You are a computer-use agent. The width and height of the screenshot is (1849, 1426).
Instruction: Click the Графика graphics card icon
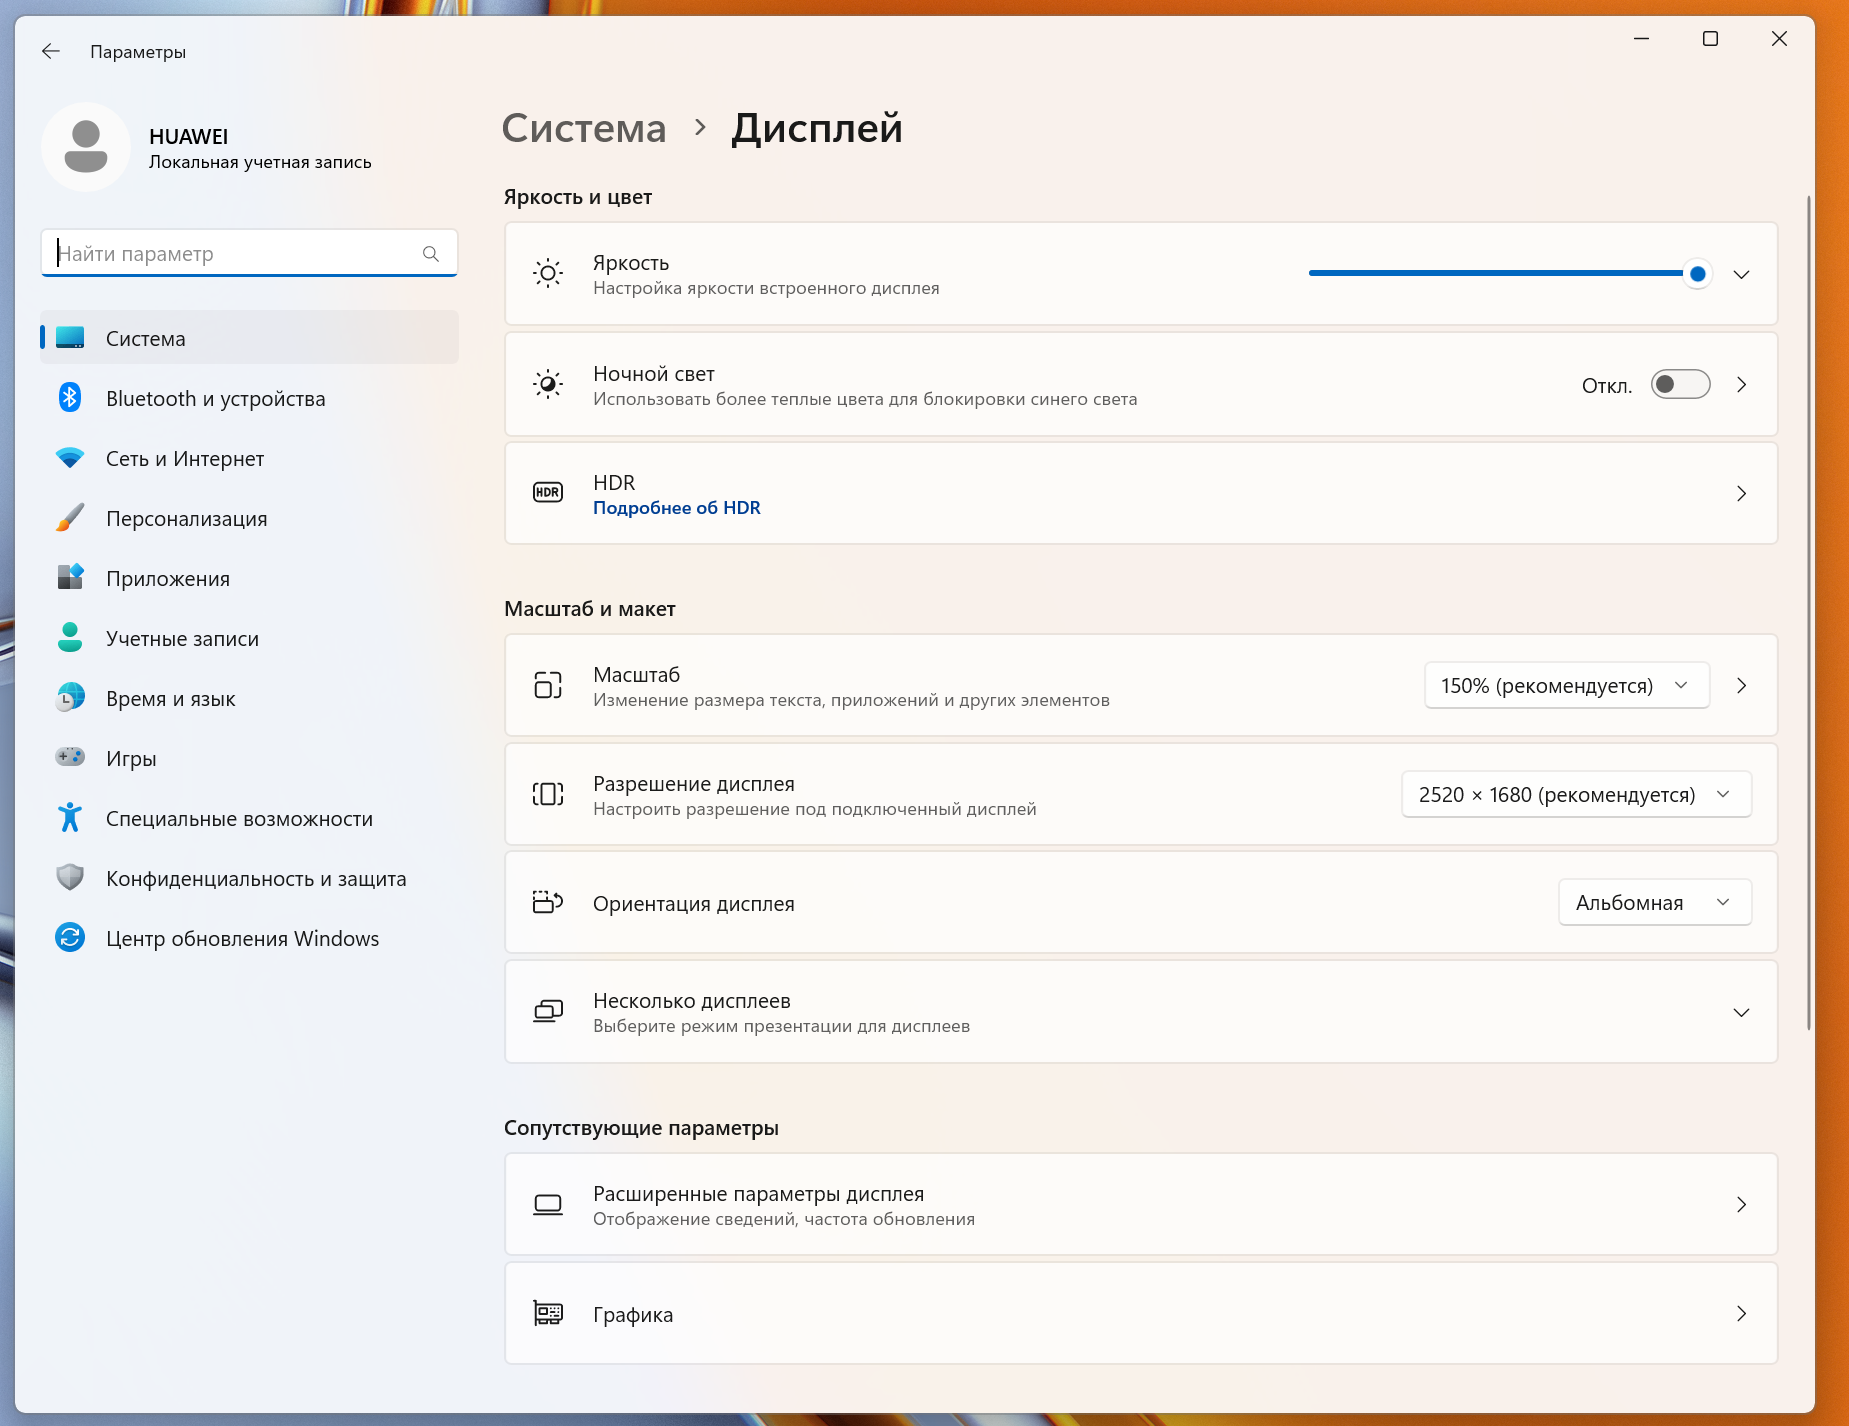point(548,1313)
